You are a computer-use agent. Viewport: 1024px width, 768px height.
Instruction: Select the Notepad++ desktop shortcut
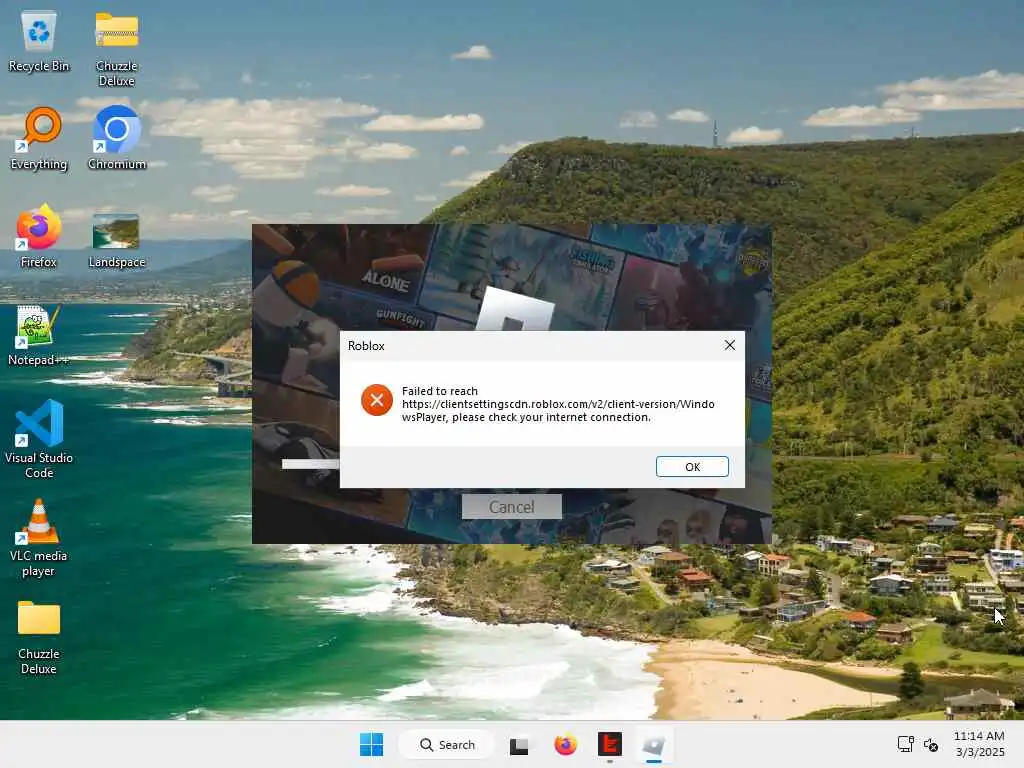click(x=39, y=336)
